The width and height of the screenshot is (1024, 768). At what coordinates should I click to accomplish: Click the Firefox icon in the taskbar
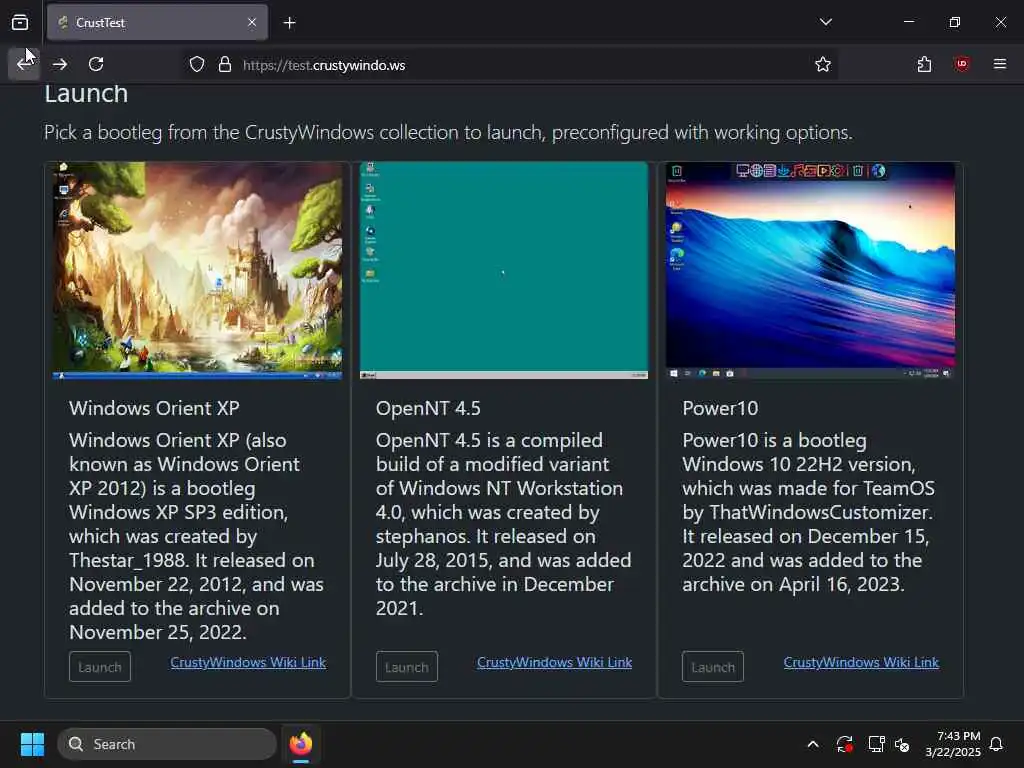(301, 744)
